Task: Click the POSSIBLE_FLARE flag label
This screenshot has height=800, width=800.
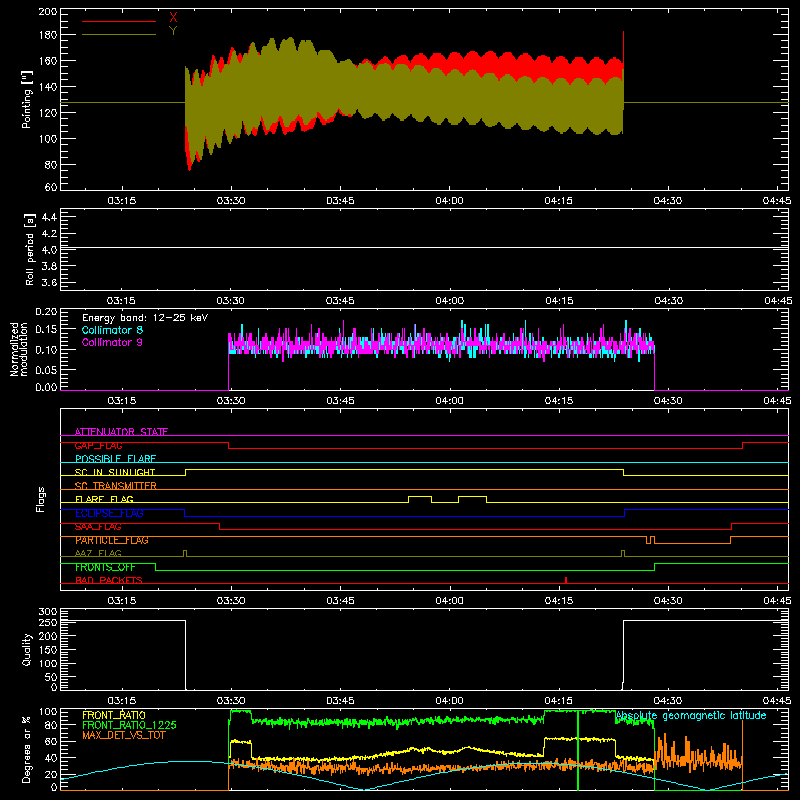Action: [115, 459]
